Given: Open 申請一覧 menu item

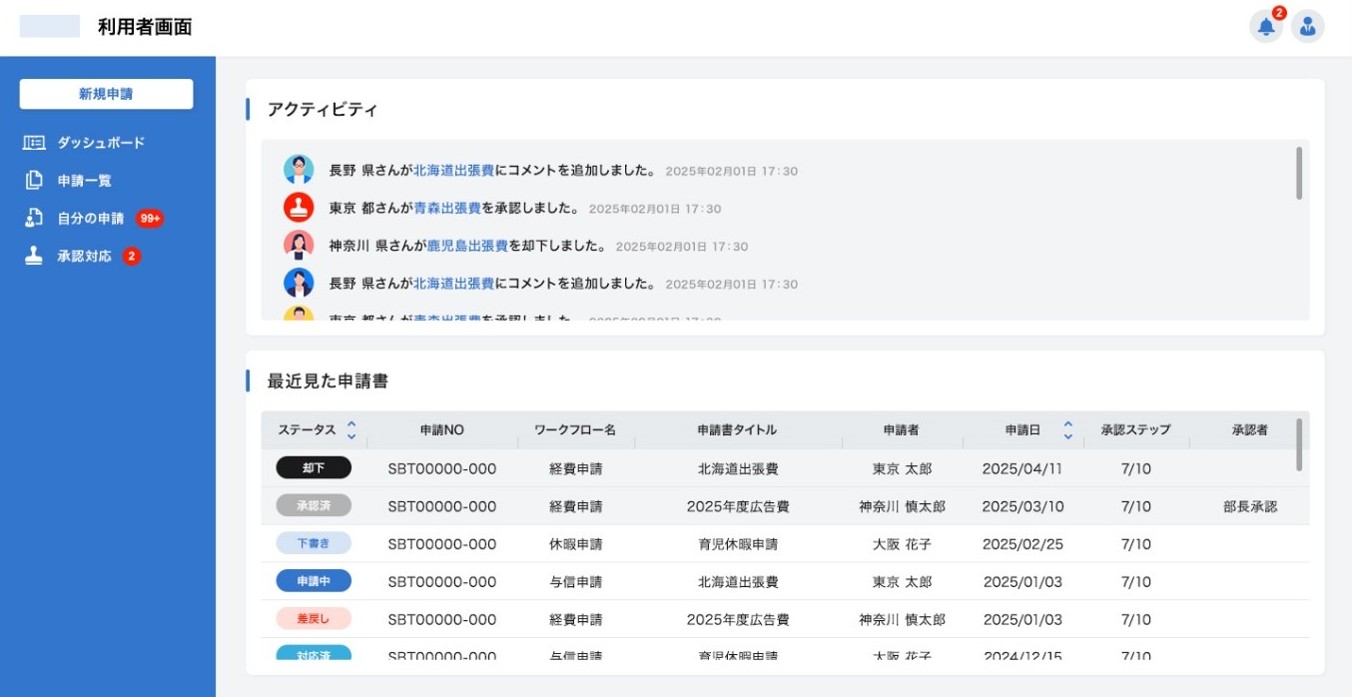Looking at the screenshot, I should (x=84, y=181).
